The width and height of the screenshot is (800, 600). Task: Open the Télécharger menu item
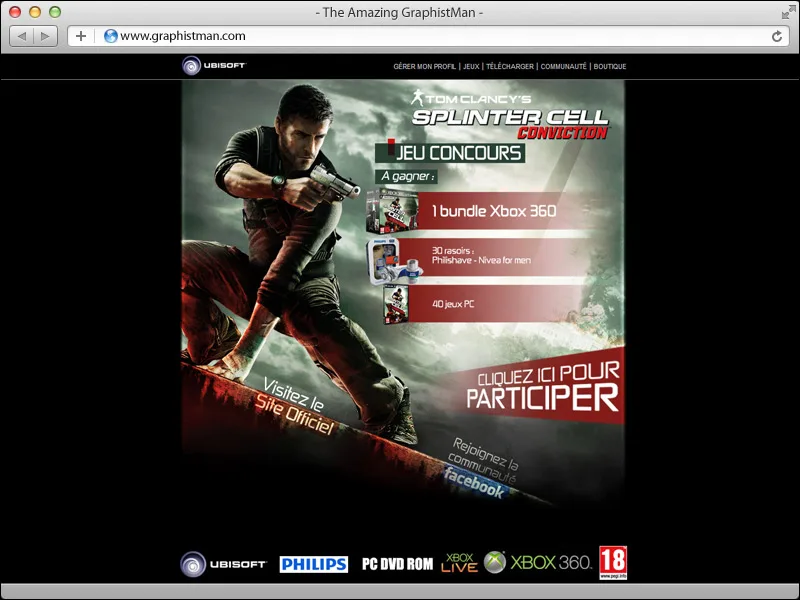(x=510, y=66)
